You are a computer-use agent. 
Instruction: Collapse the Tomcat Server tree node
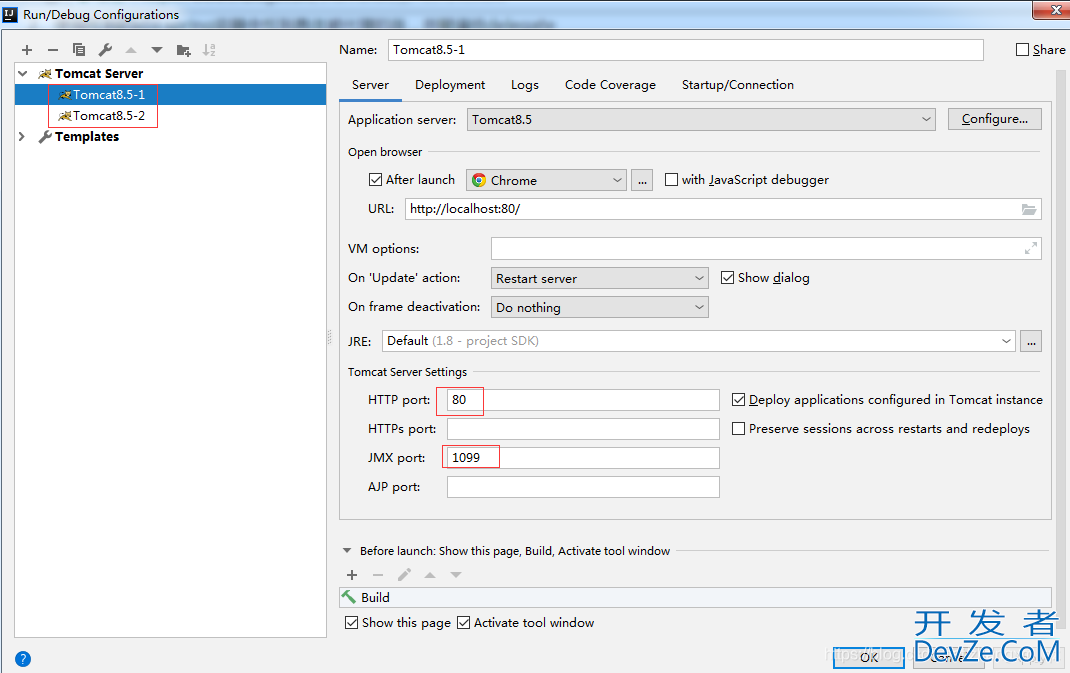tap(23, 74)
